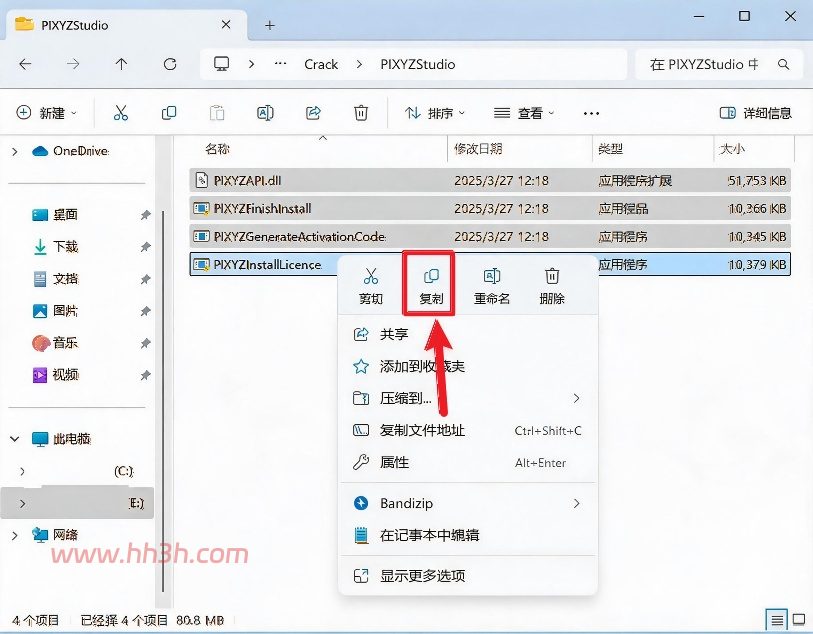
Task: Select 共享 in the context menu
Action: tap(468, 334)
